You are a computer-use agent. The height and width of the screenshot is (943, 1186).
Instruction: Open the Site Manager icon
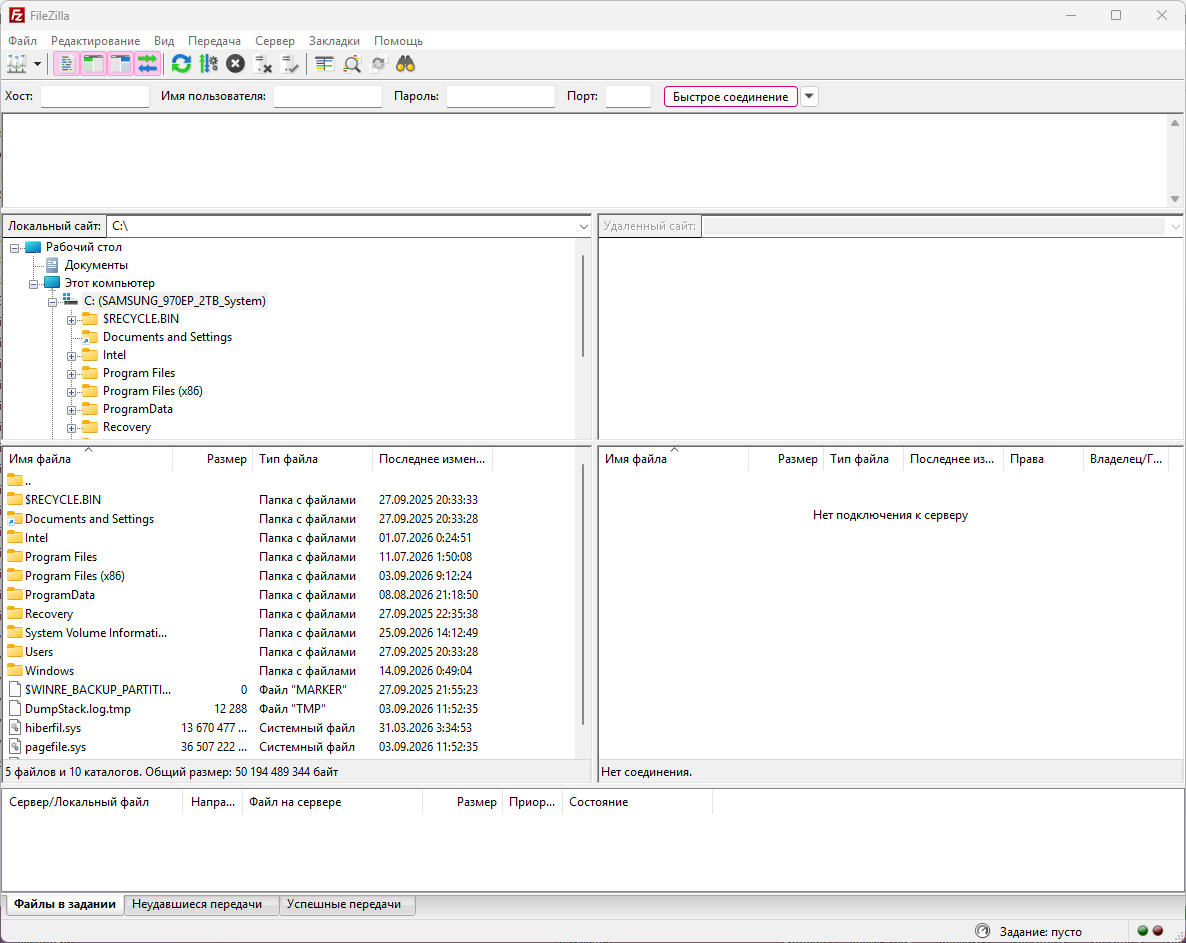17,64
